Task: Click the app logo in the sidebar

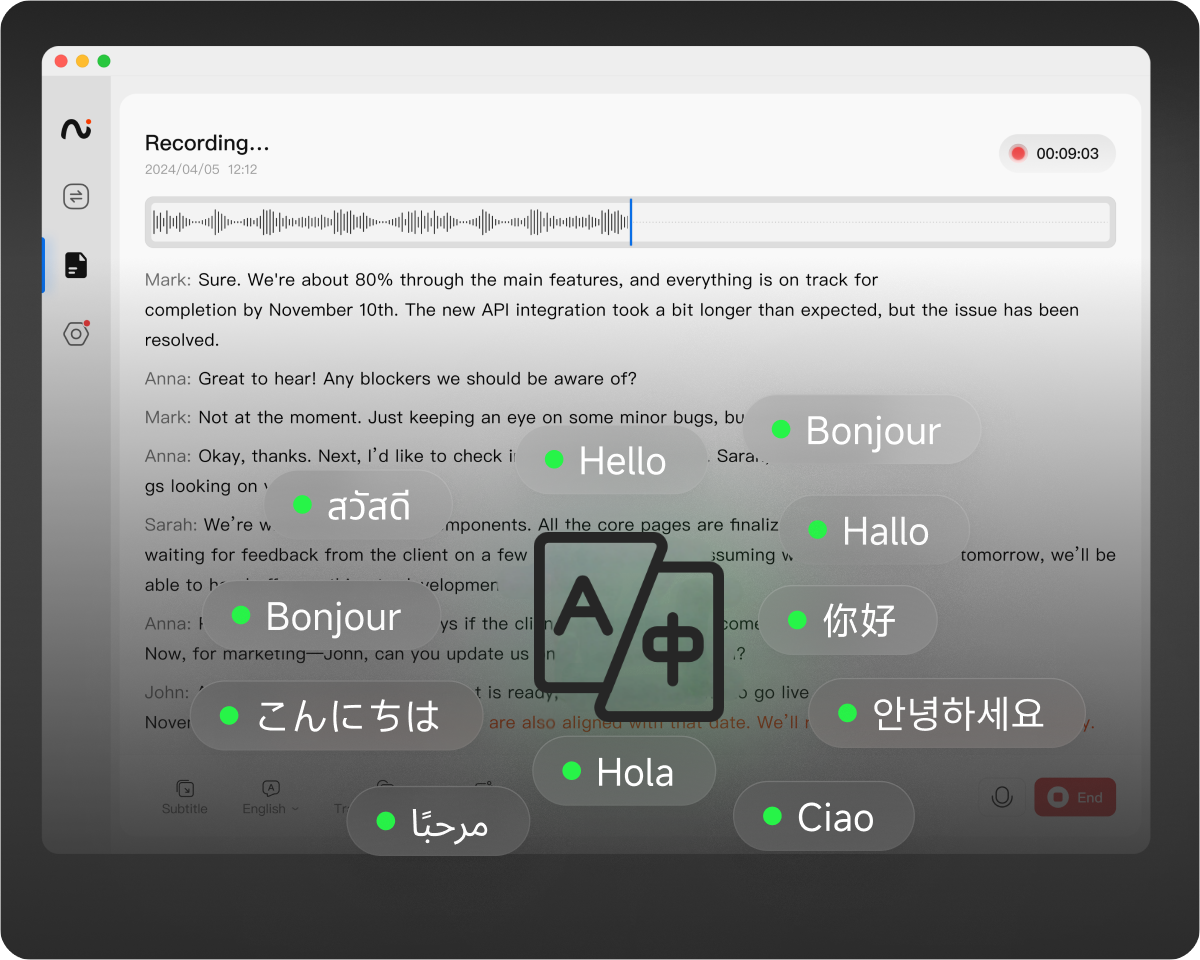Action: click(76, 128)
